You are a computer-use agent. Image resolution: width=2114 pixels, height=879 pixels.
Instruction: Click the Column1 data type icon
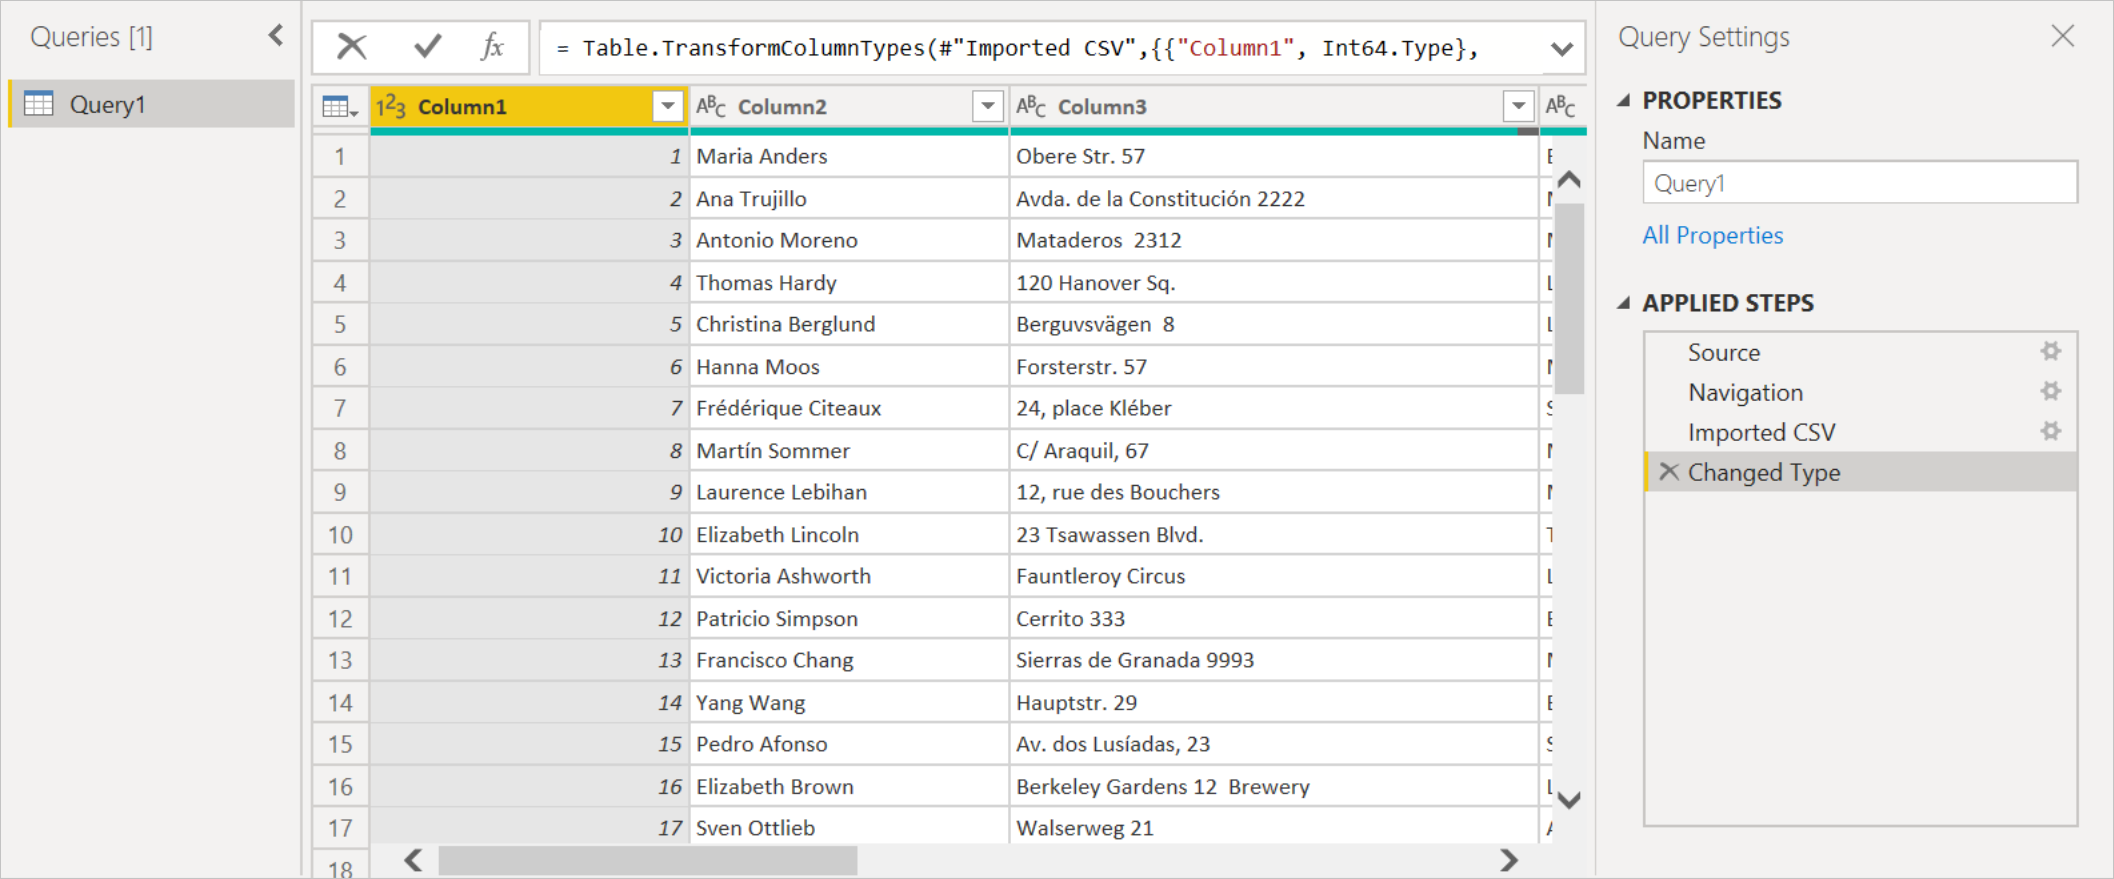pos(391,106)
